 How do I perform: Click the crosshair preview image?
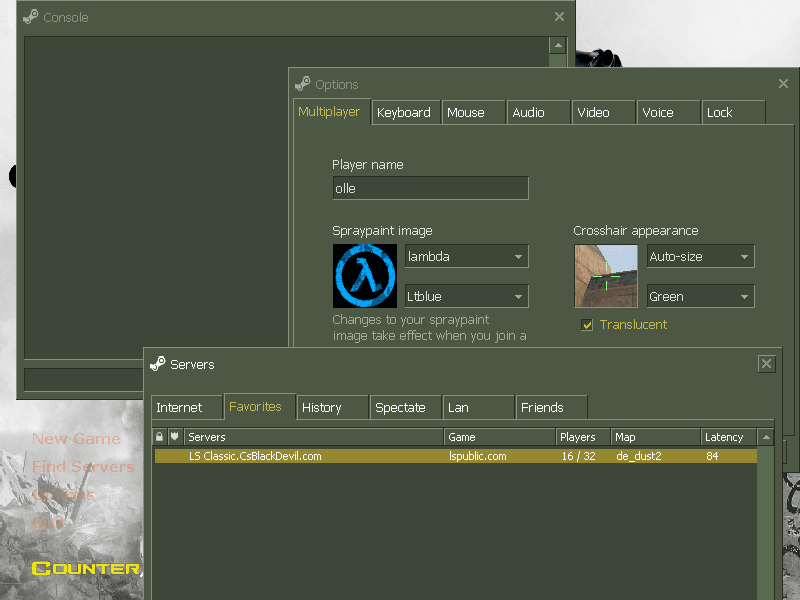coord(605,276)
